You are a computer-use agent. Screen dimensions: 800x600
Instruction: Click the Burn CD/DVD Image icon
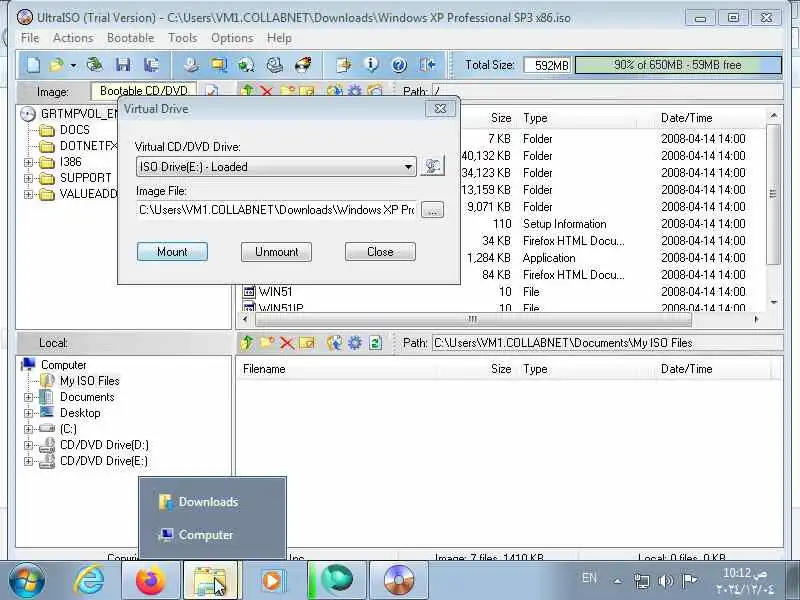[x=303, y=65]
